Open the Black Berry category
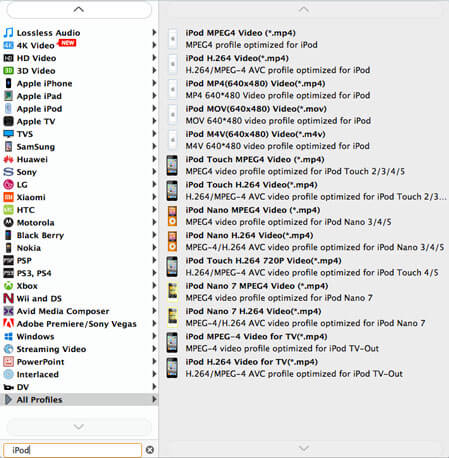This screenshot has width=449, height=458. tap(79, 235)
